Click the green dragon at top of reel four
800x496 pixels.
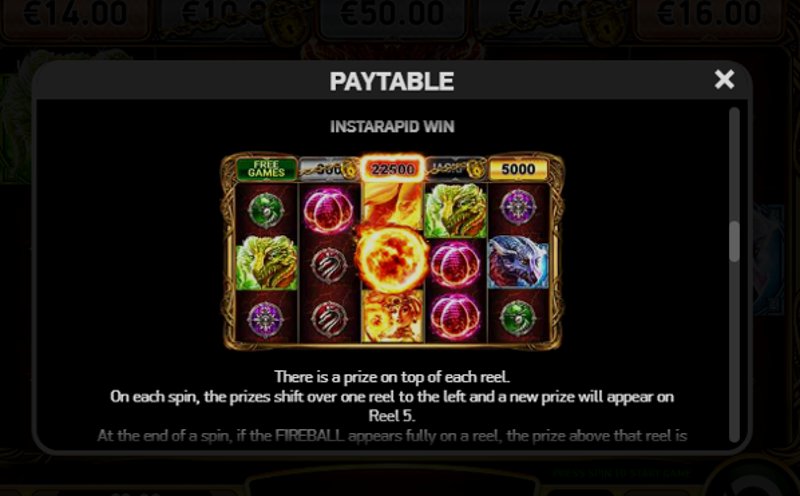455,210
